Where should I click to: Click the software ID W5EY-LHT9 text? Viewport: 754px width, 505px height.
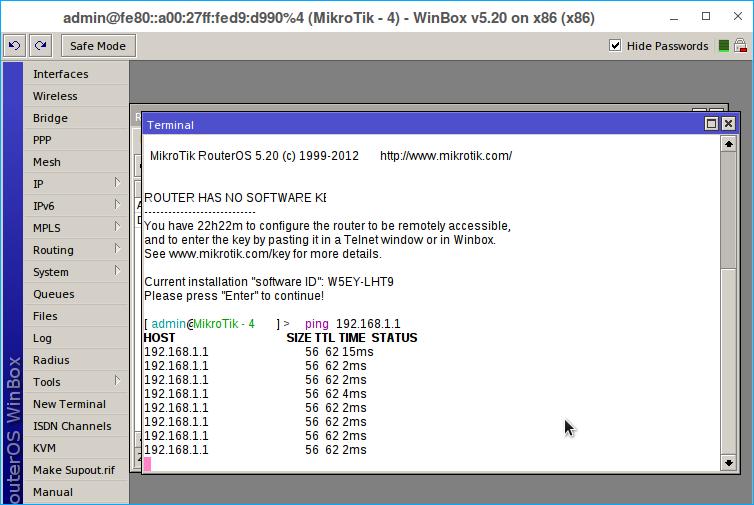[x=361, y=282]
